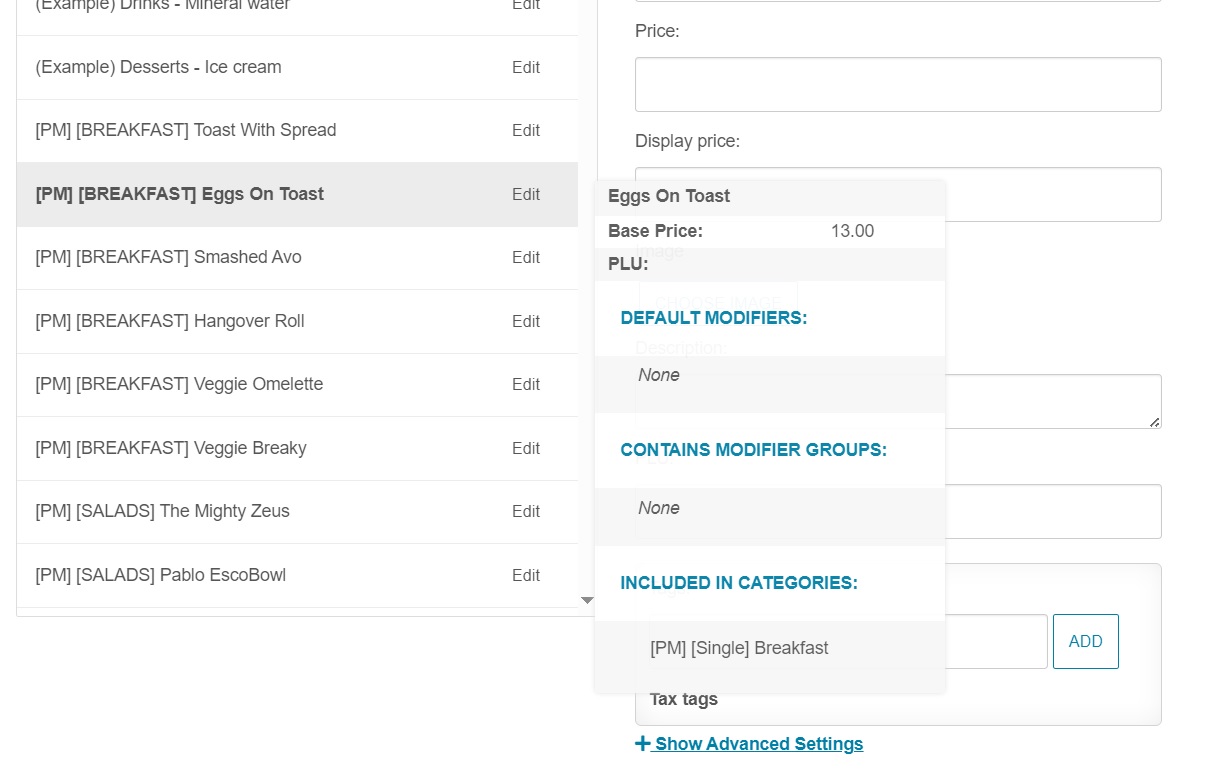The height and width of the screenshot is (769, 1218).
Task: Focus the Display price field
Action: tap(1050, 194)
